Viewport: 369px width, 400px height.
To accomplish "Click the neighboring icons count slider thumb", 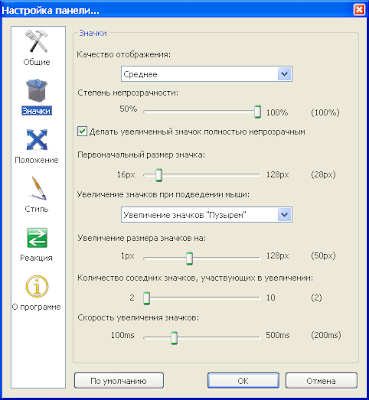I will click(x=146, y=298).
